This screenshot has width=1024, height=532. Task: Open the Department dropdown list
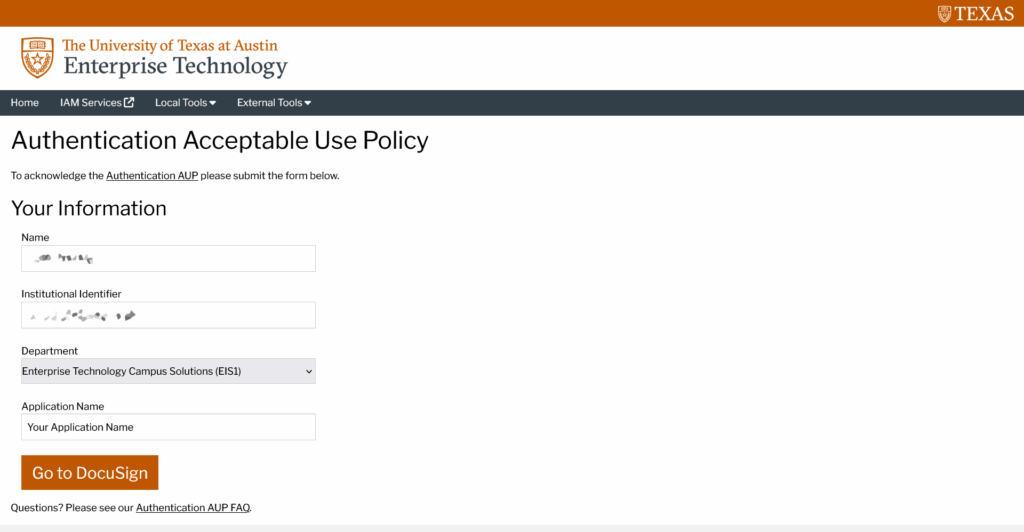[168, 371]
